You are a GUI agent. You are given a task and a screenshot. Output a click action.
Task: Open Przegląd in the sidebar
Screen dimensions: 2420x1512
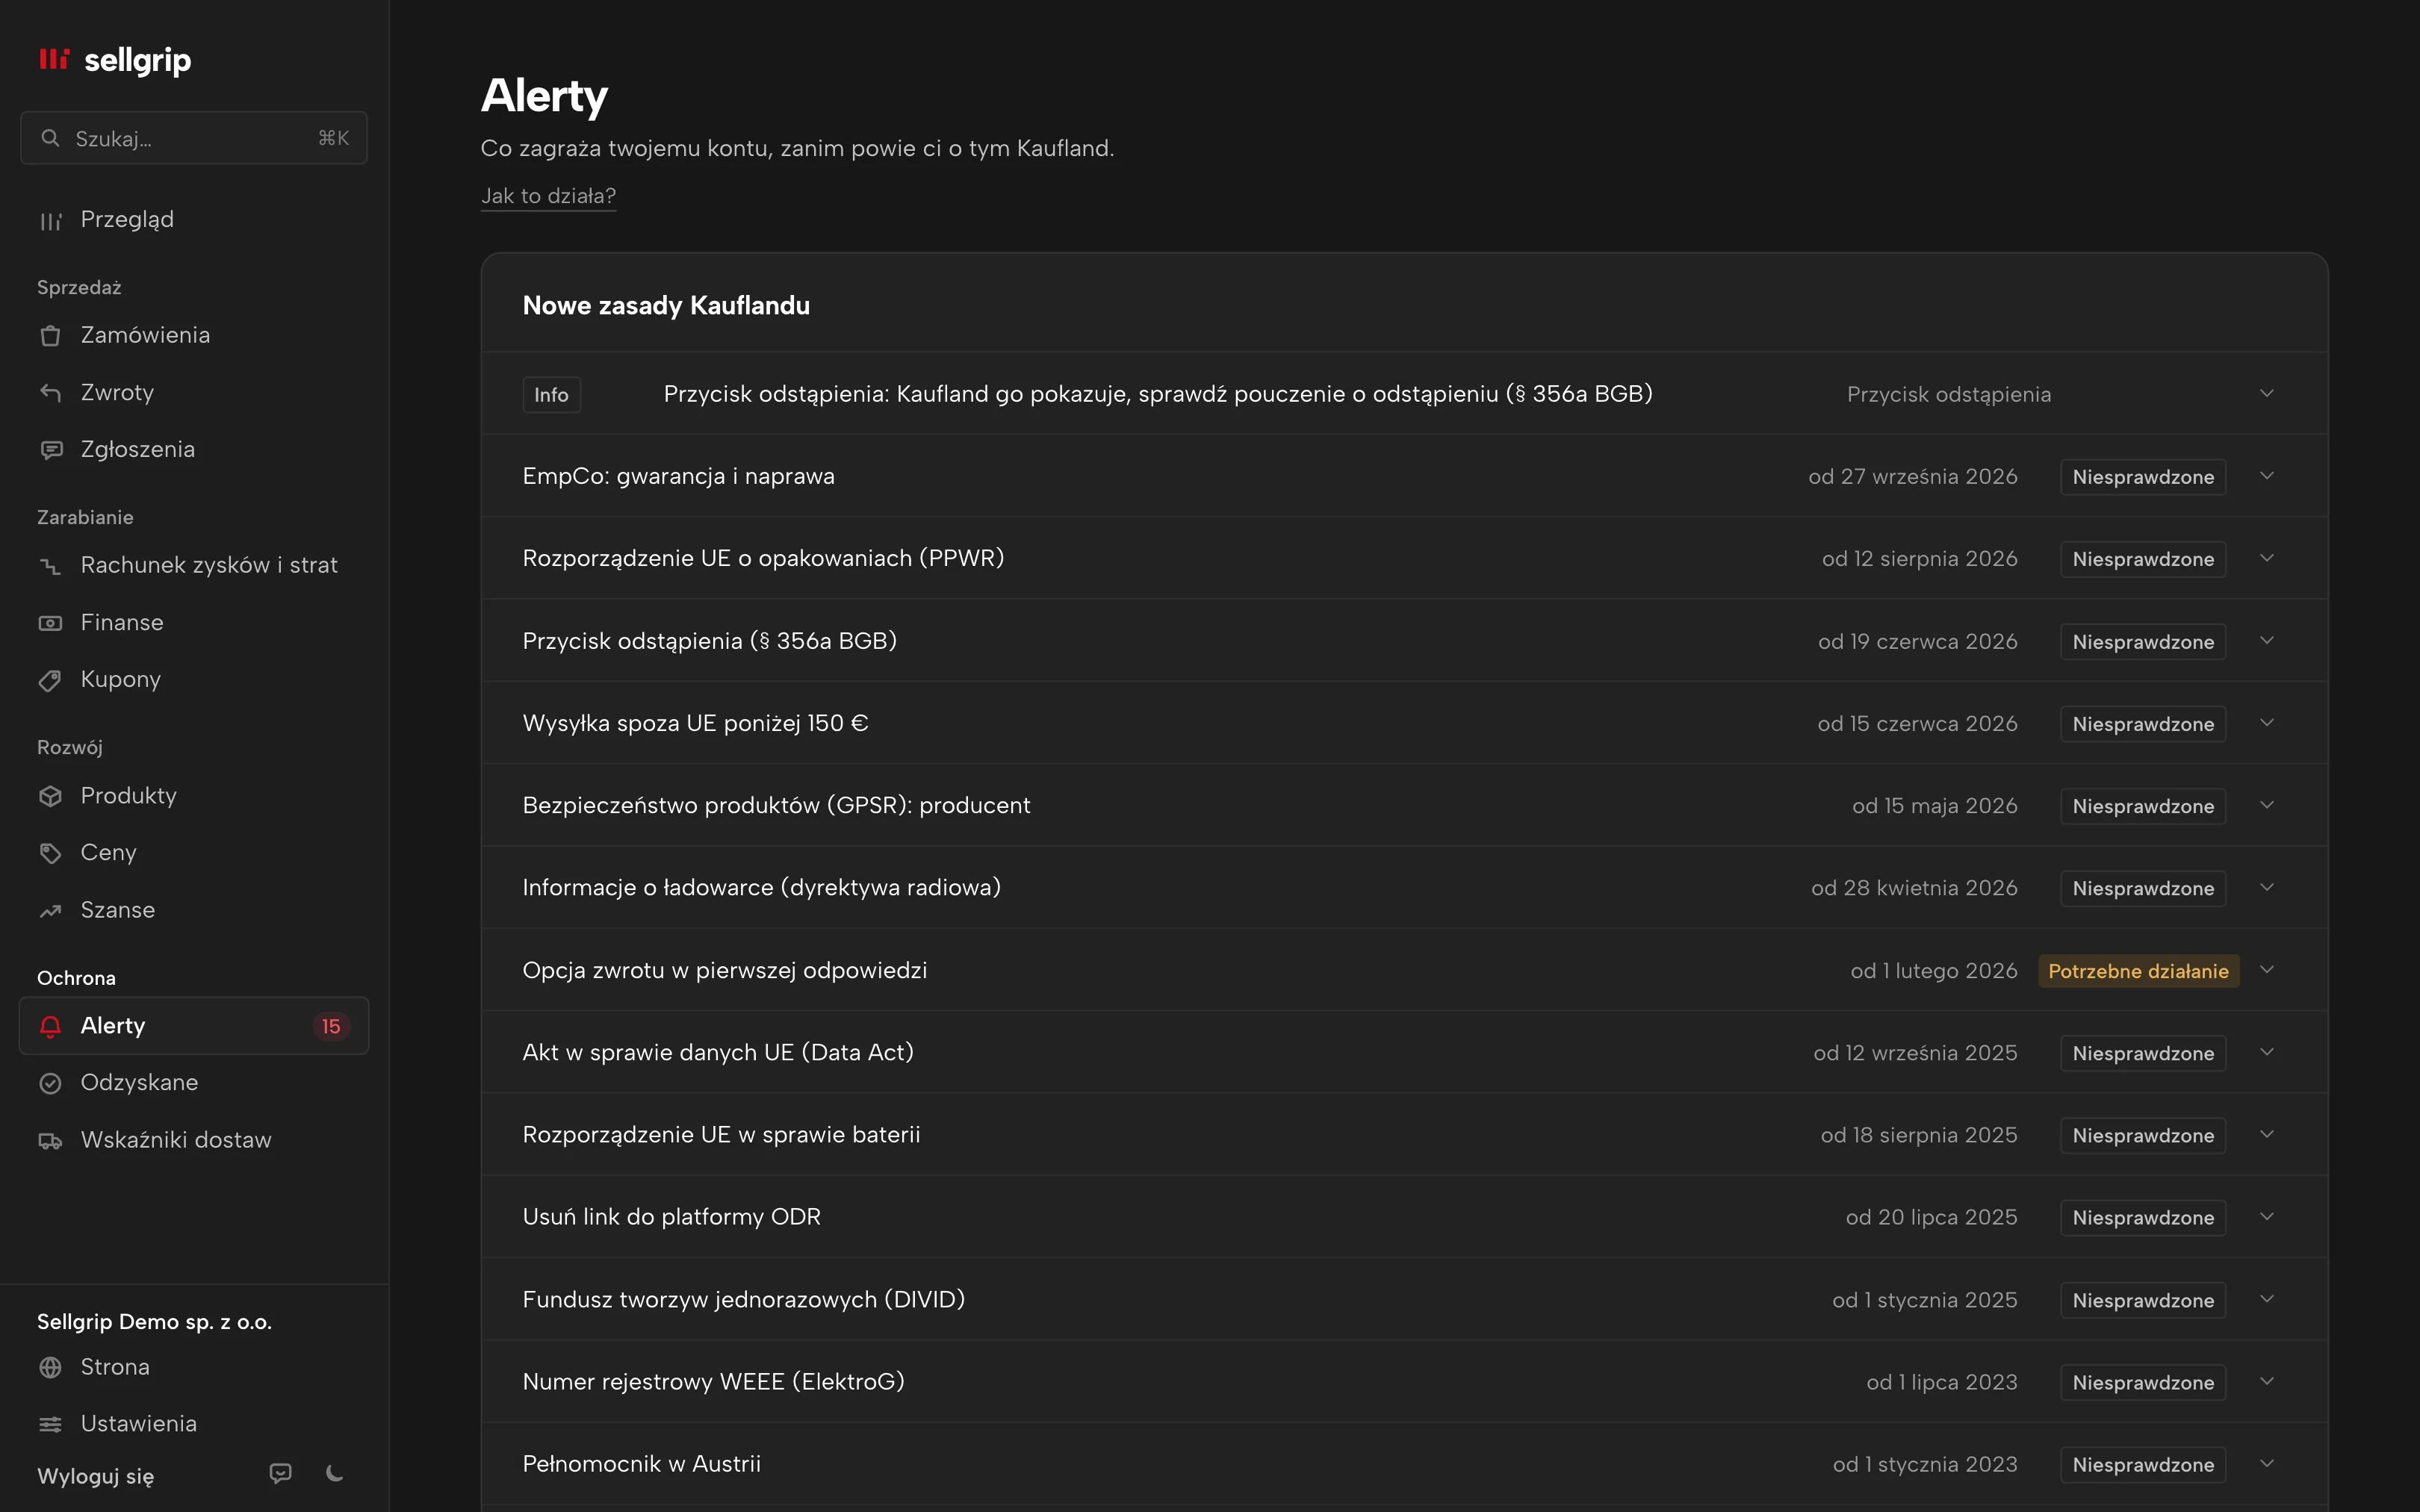194,220
